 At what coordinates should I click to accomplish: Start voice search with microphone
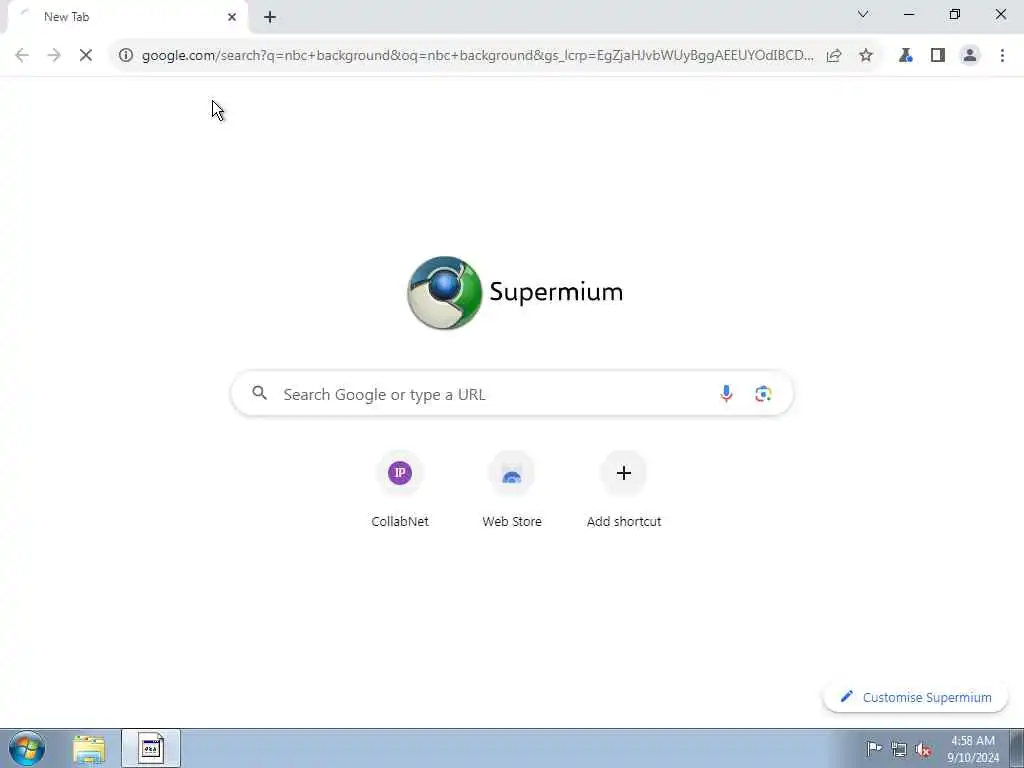(726, 394)
